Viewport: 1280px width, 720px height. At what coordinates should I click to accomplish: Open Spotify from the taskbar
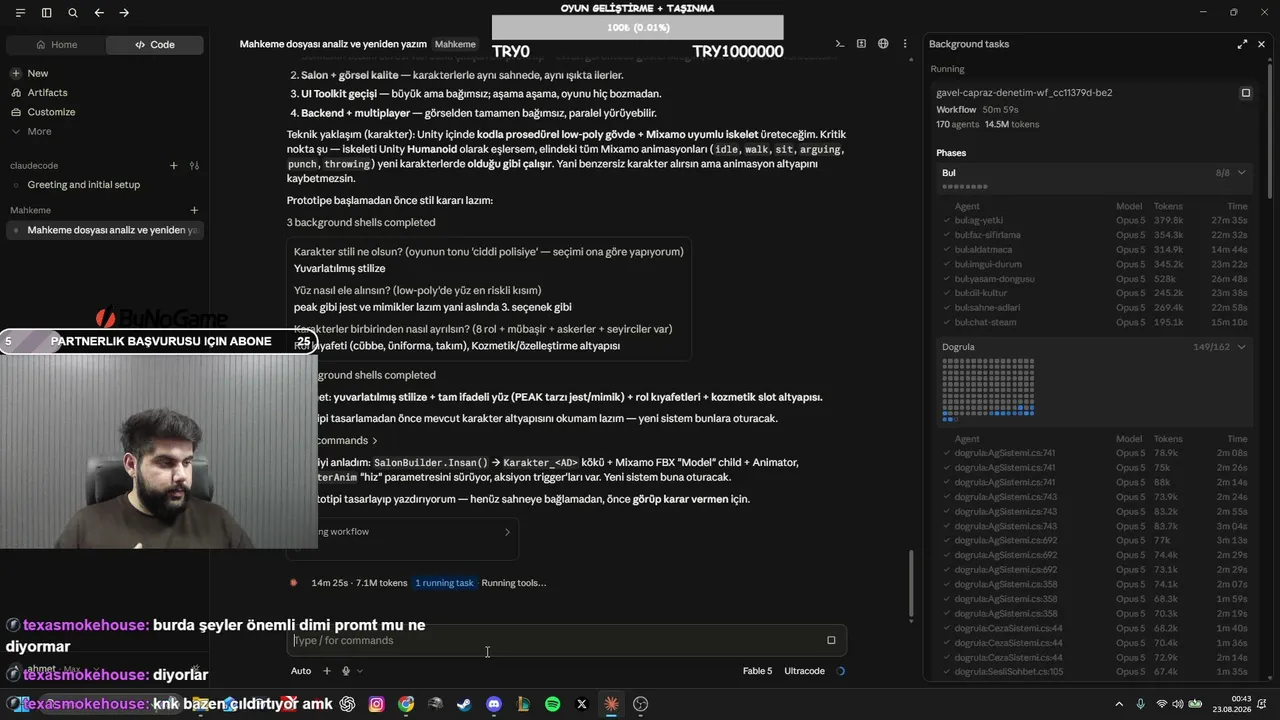coord(552,704)
